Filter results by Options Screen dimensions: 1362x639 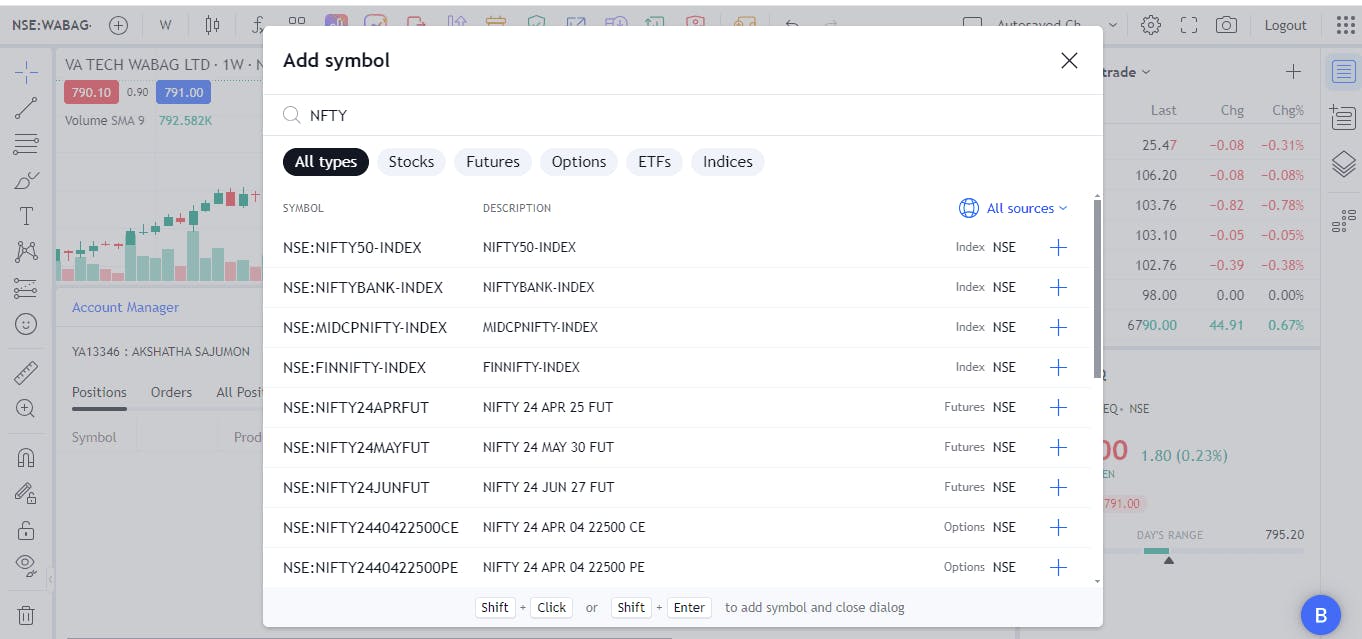(579, 162)
